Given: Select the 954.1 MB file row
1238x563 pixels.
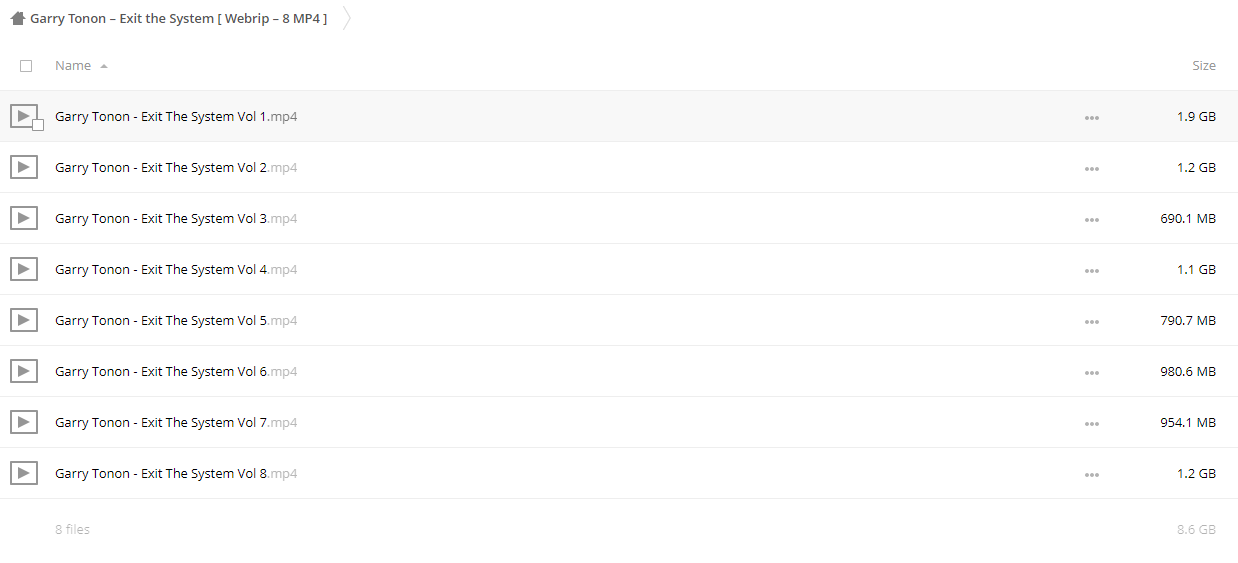Looking at the screenshot, I should click(x=619, y=422).
